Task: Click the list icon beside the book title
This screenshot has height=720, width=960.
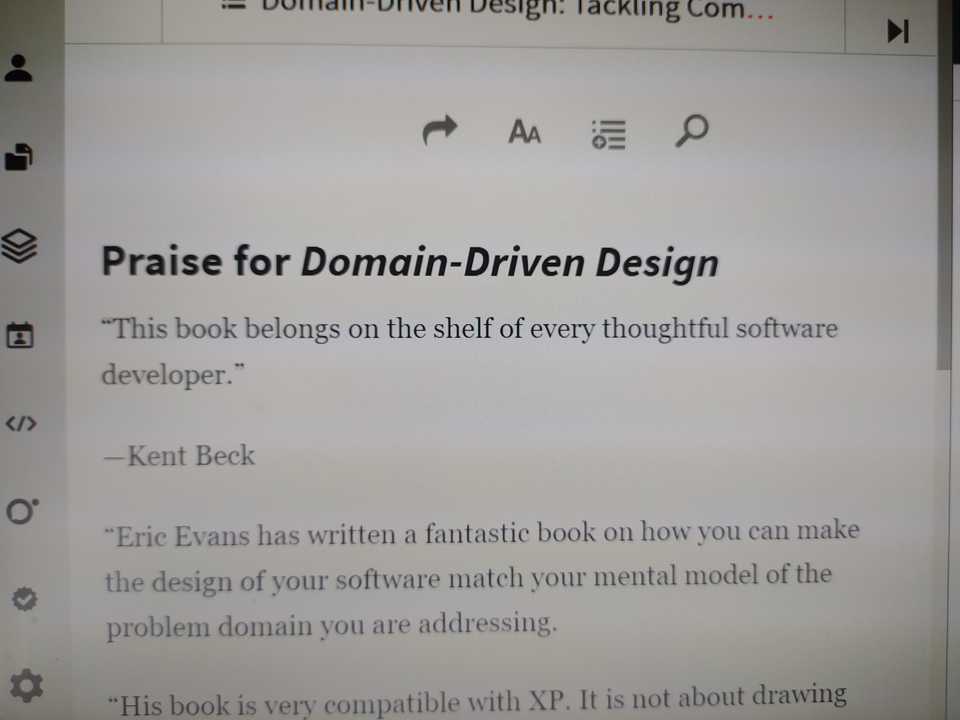Action: click(232, 5)
